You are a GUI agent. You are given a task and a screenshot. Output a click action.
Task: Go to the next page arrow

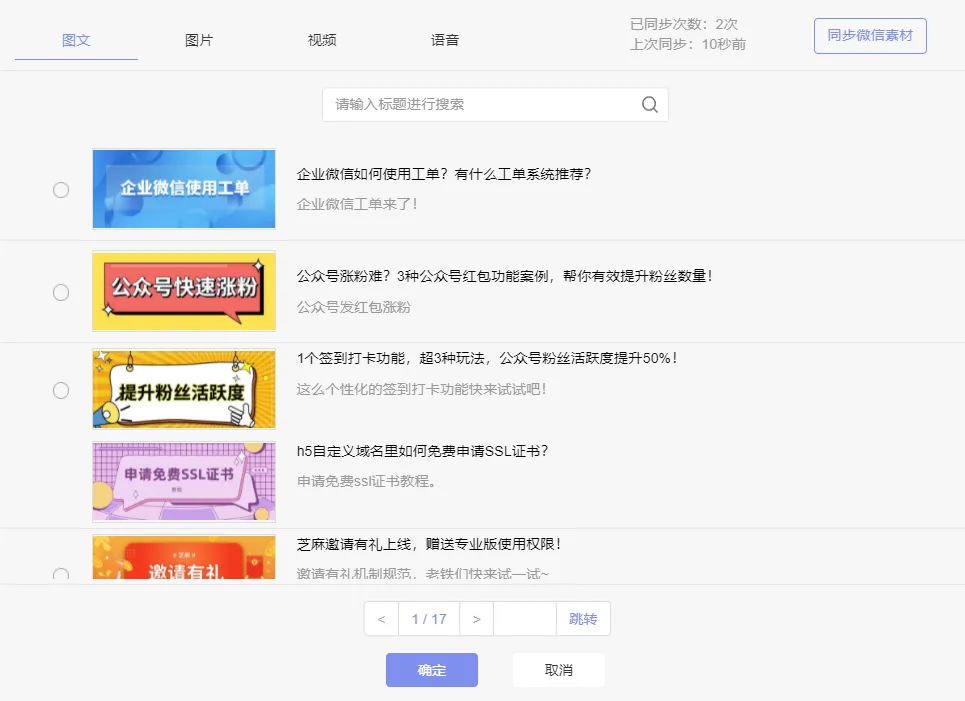click(476, 619)
